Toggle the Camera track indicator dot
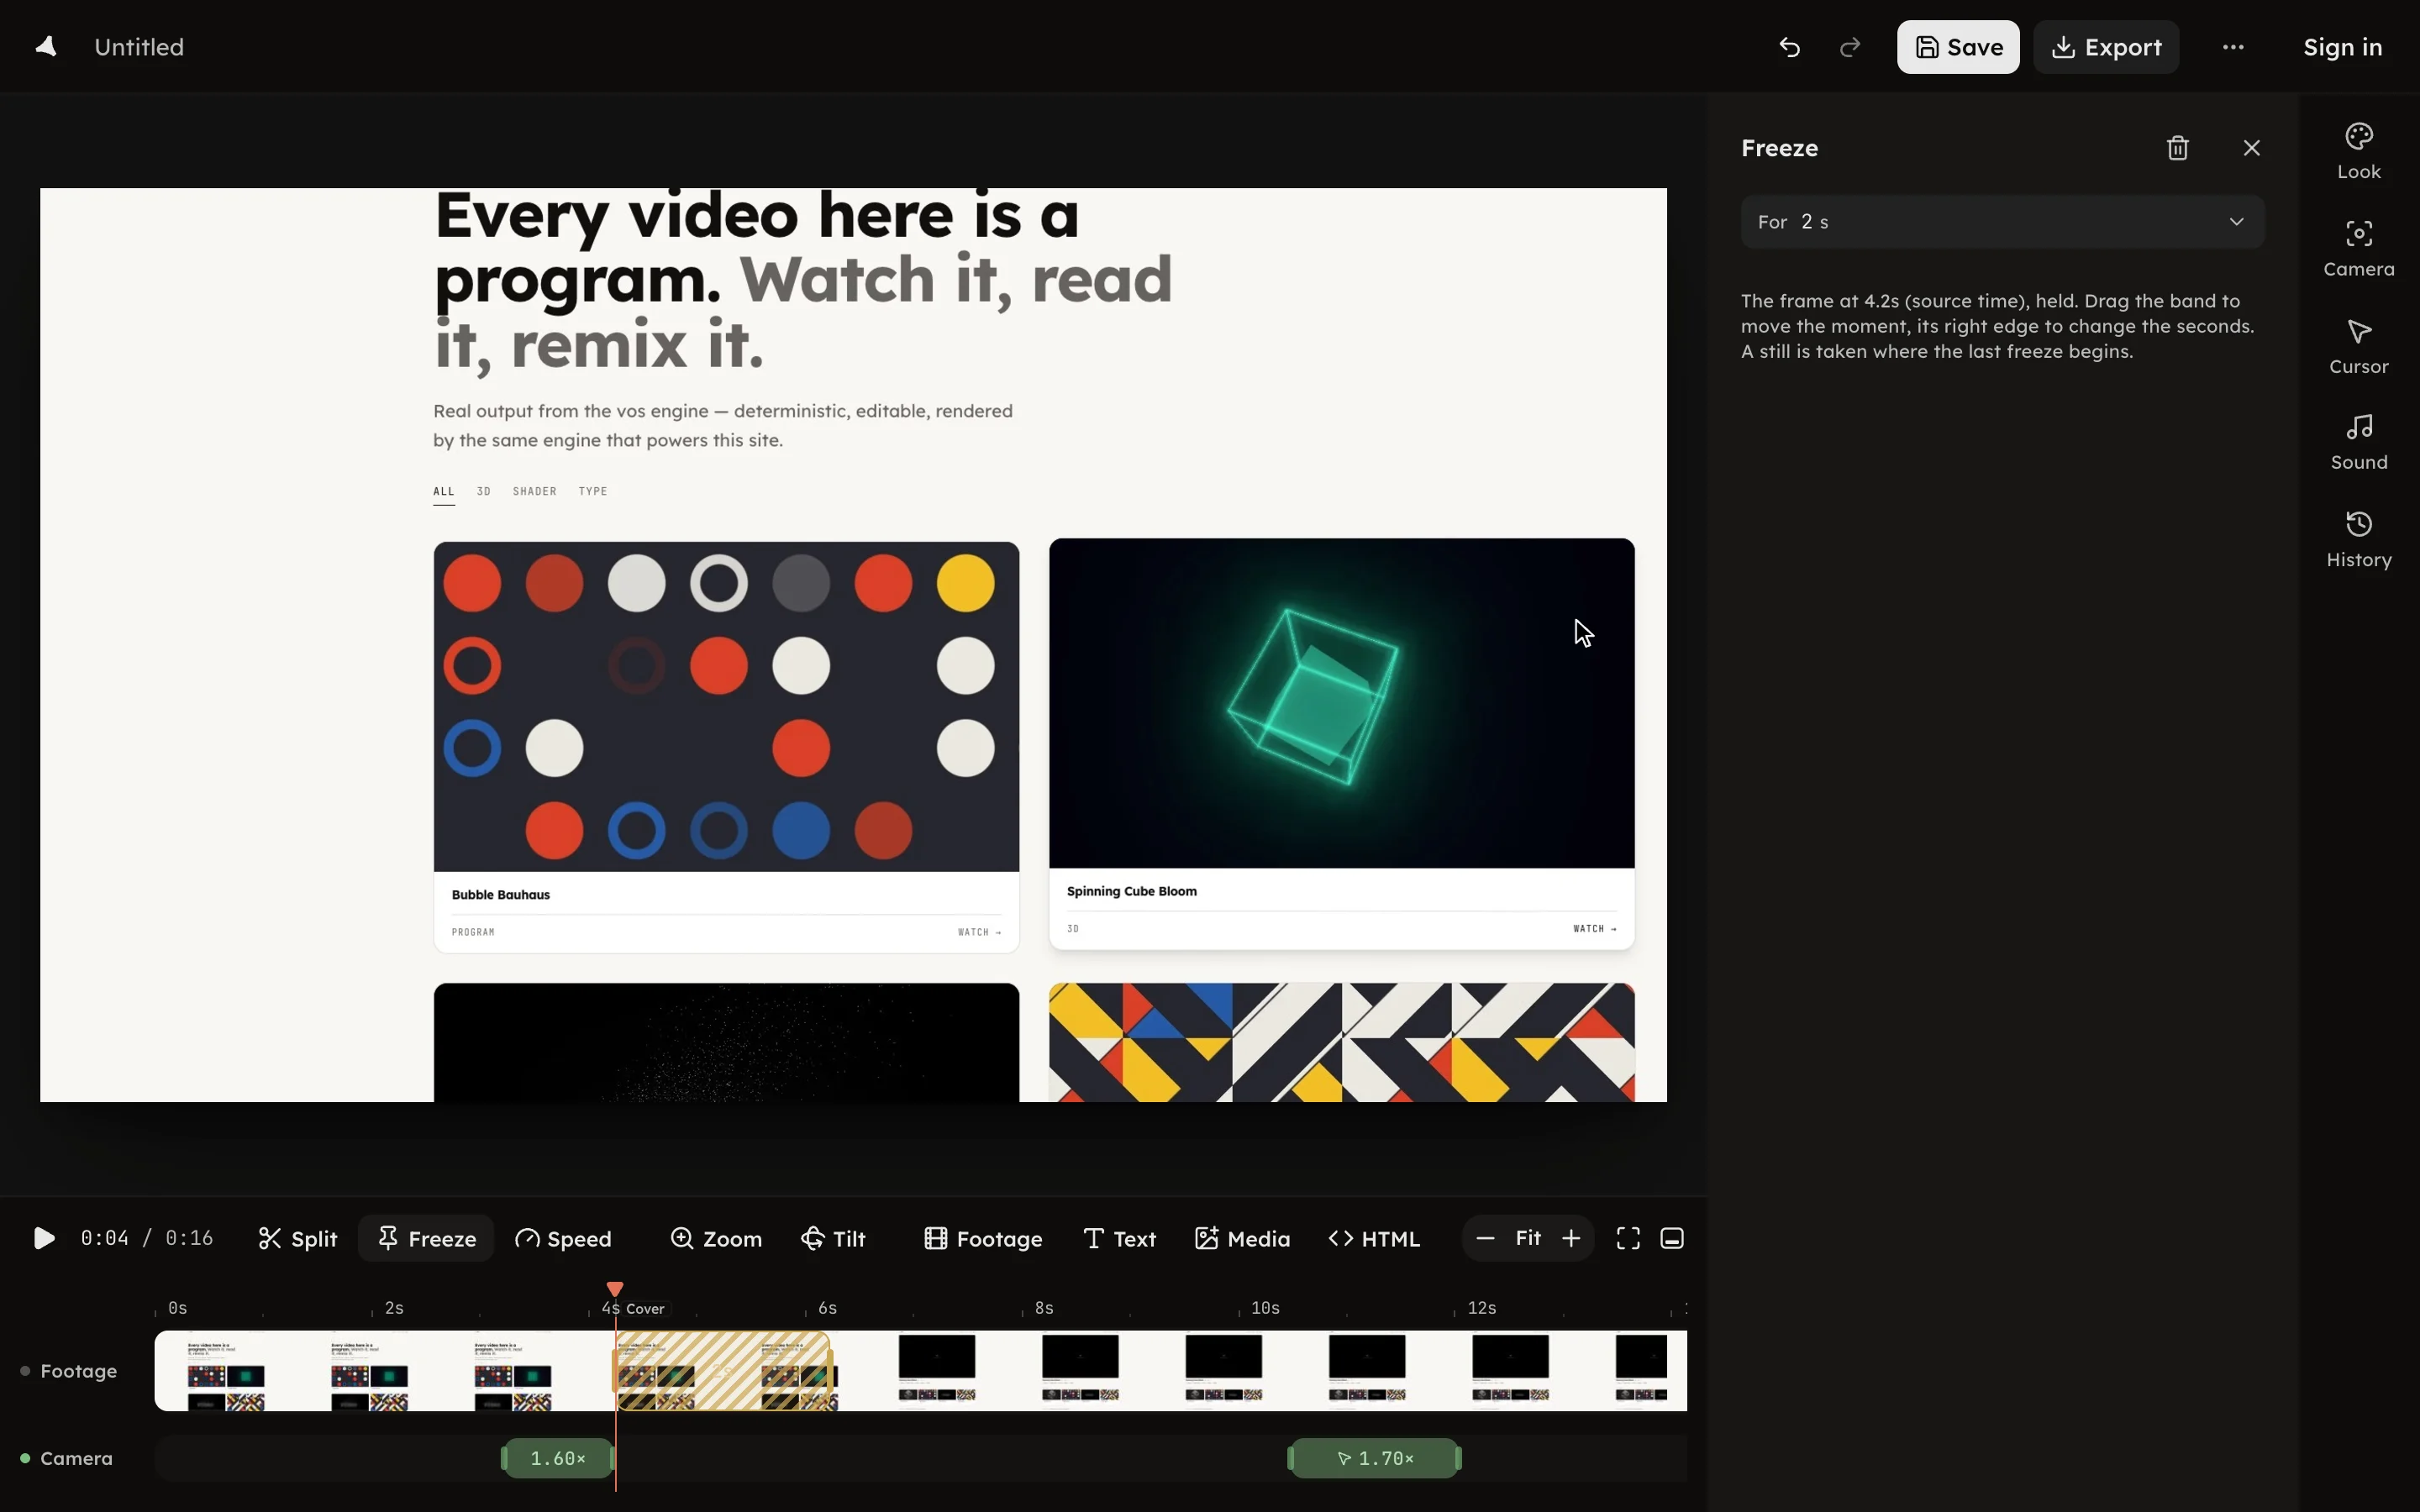Viewport: 2420px width, 1512px height. [x=25, y=1458]
